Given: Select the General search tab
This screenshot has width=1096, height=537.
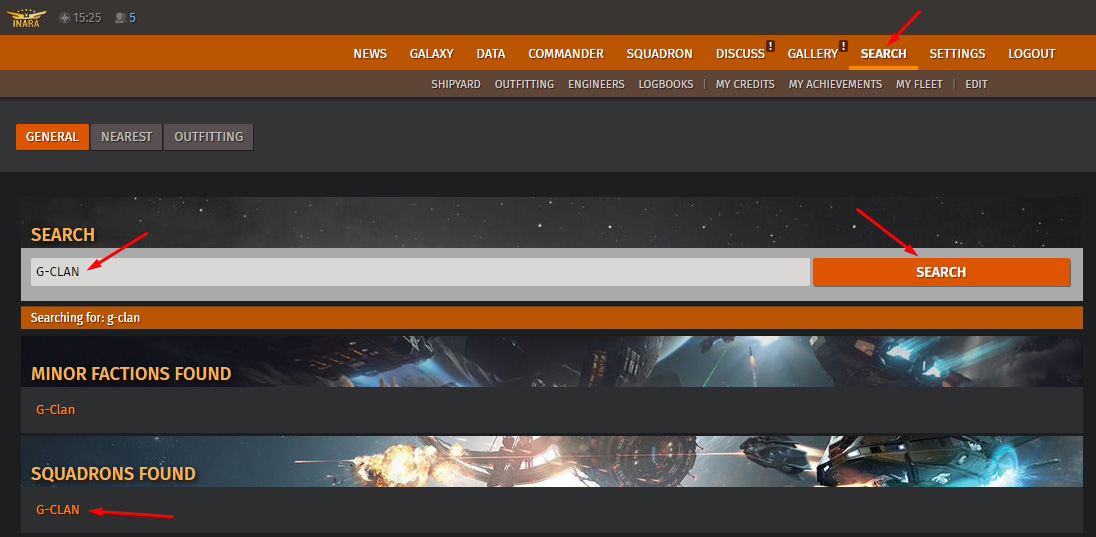Looking at the screenshot, I should click(52, 137).
